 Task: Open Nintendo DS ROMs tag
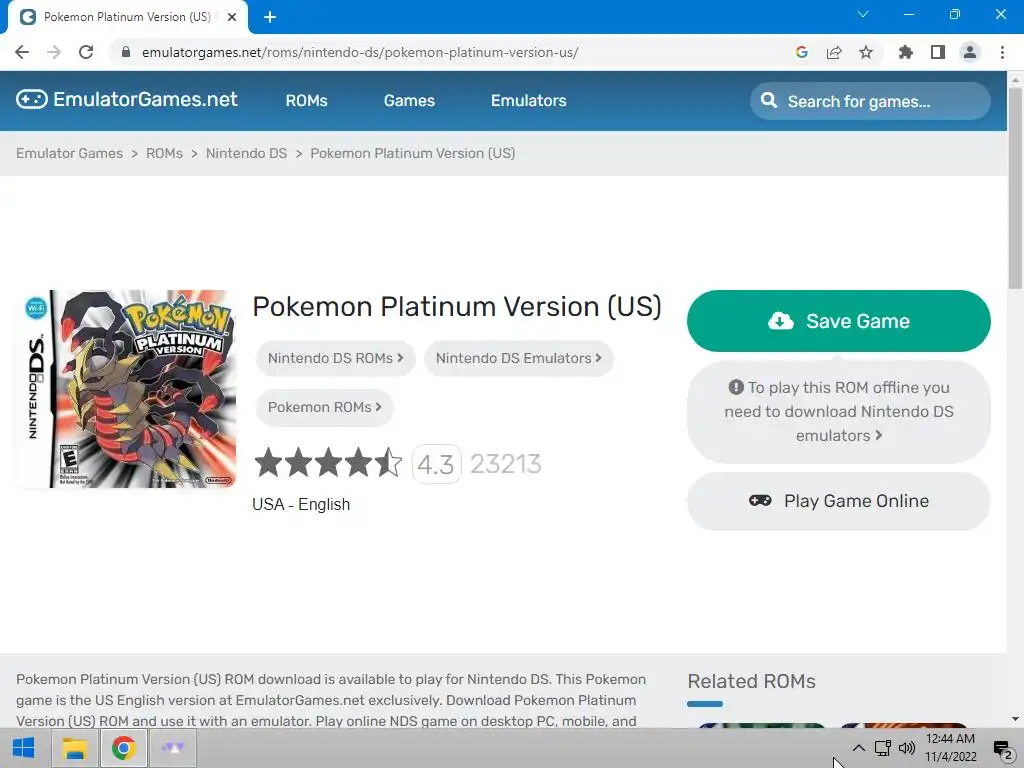coord(336,359)
